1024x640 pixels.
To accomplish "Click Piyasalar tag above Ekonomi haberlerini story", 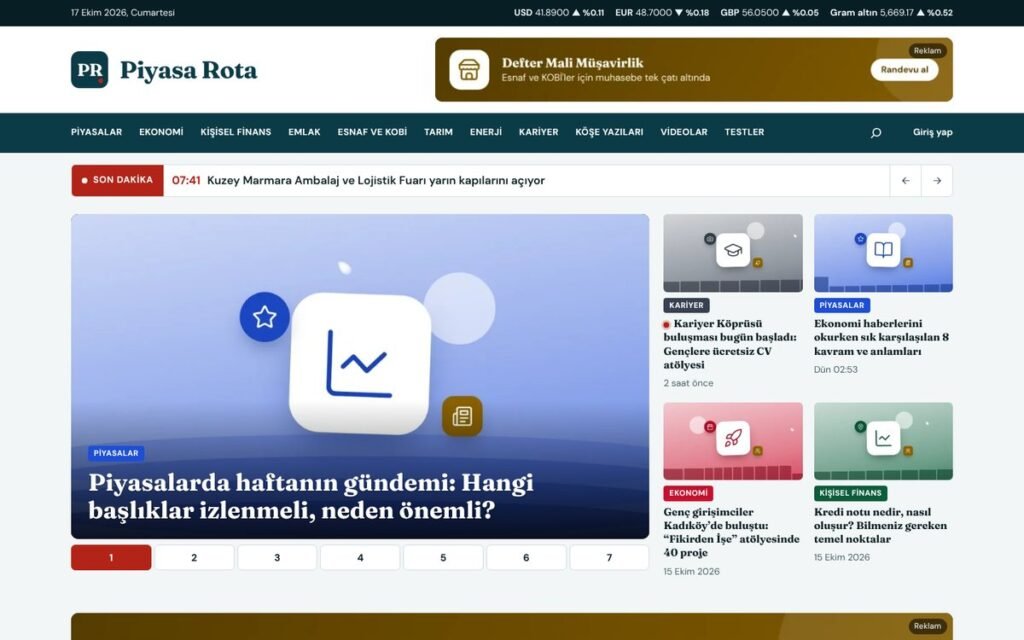I will pos(842,305).
